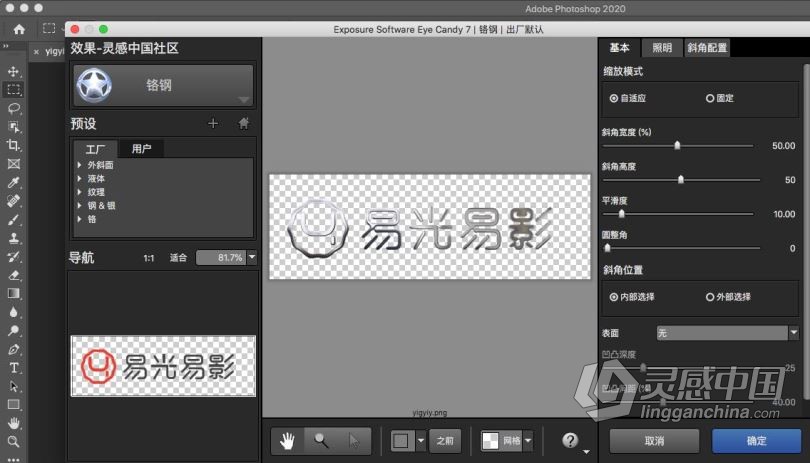Select the Type tool
The height and width of the screenshot is (463, 810).
[x=13, y=368]
